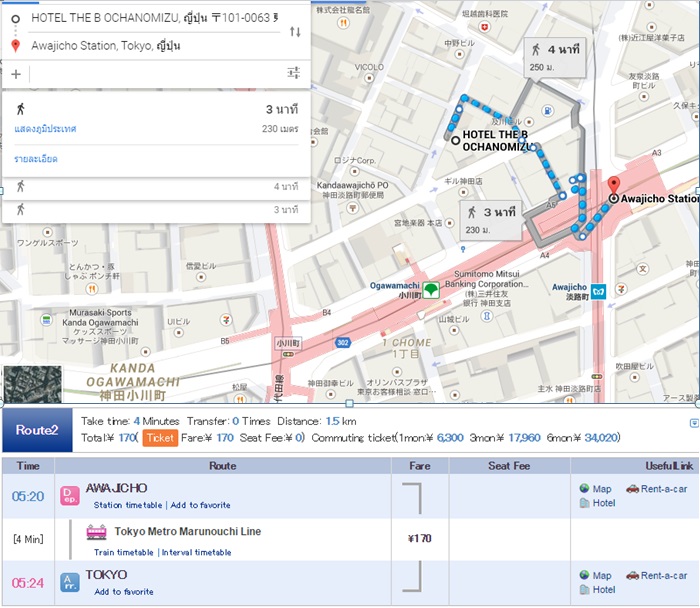This screenshot has height=608, width=700.
Task: Open Map link in TOKYO row
Action: pyautogui.click(x=601, y=575)
